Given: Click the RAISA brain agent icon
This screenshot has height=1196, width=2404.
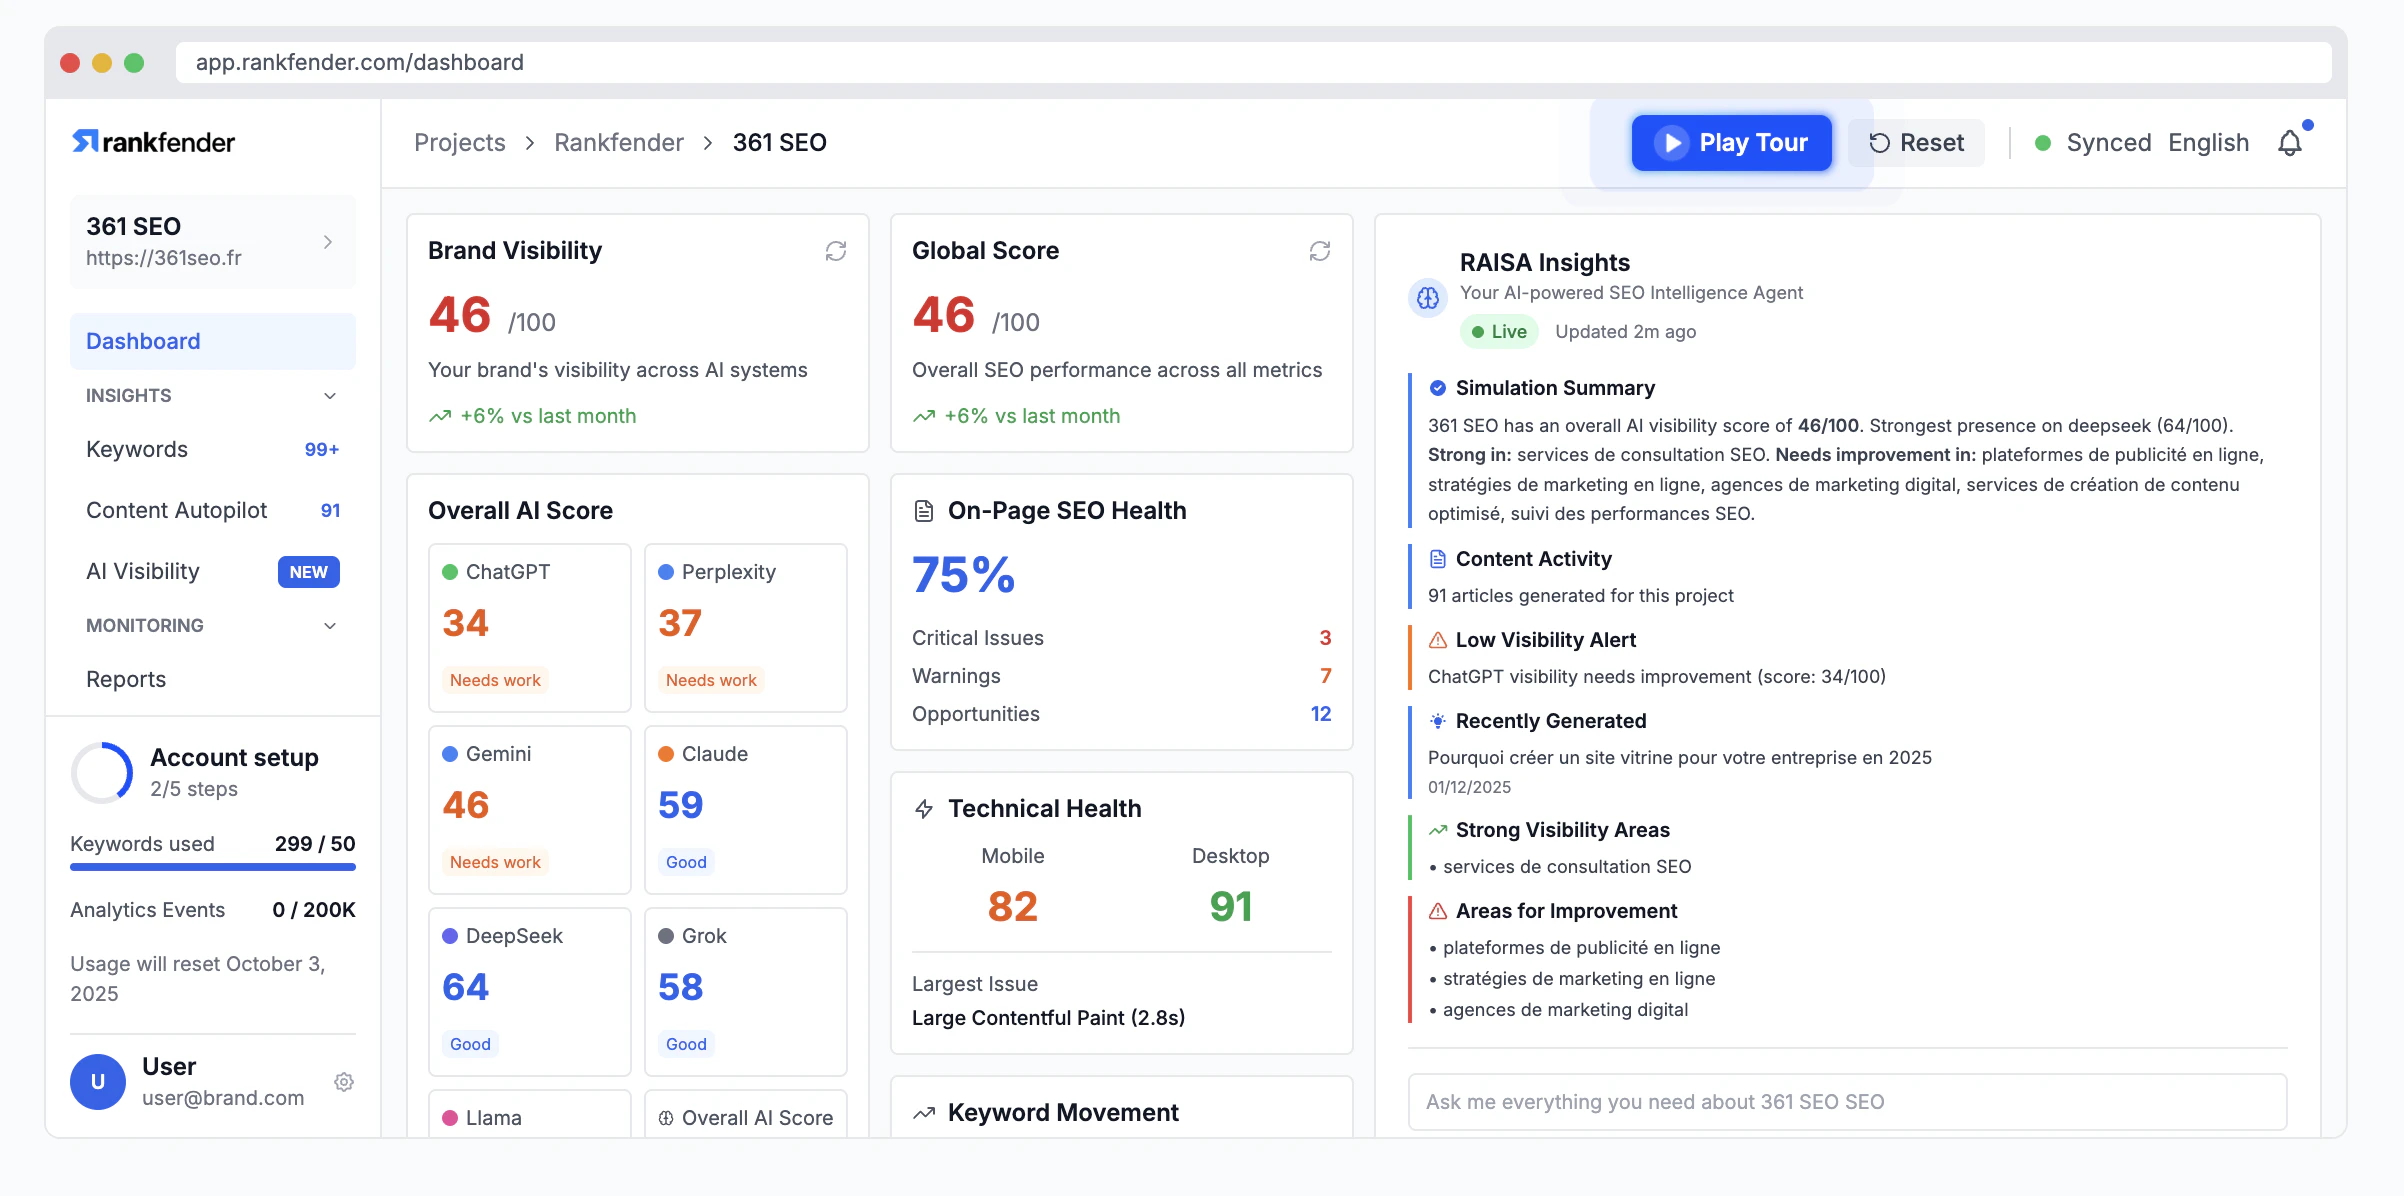Looking at the screenshot, I should point(1428,297).
